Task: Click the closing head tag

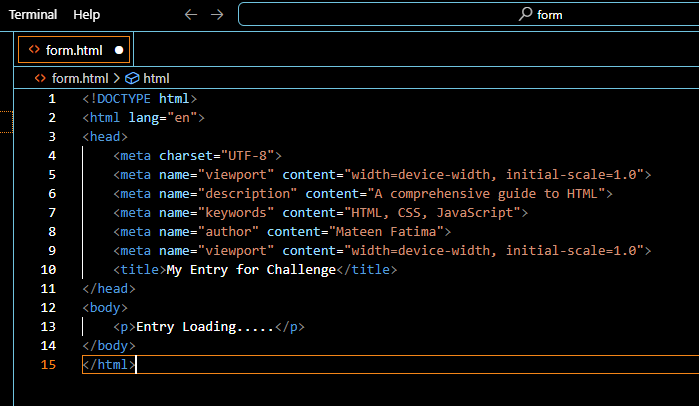Action: [109, 289]
